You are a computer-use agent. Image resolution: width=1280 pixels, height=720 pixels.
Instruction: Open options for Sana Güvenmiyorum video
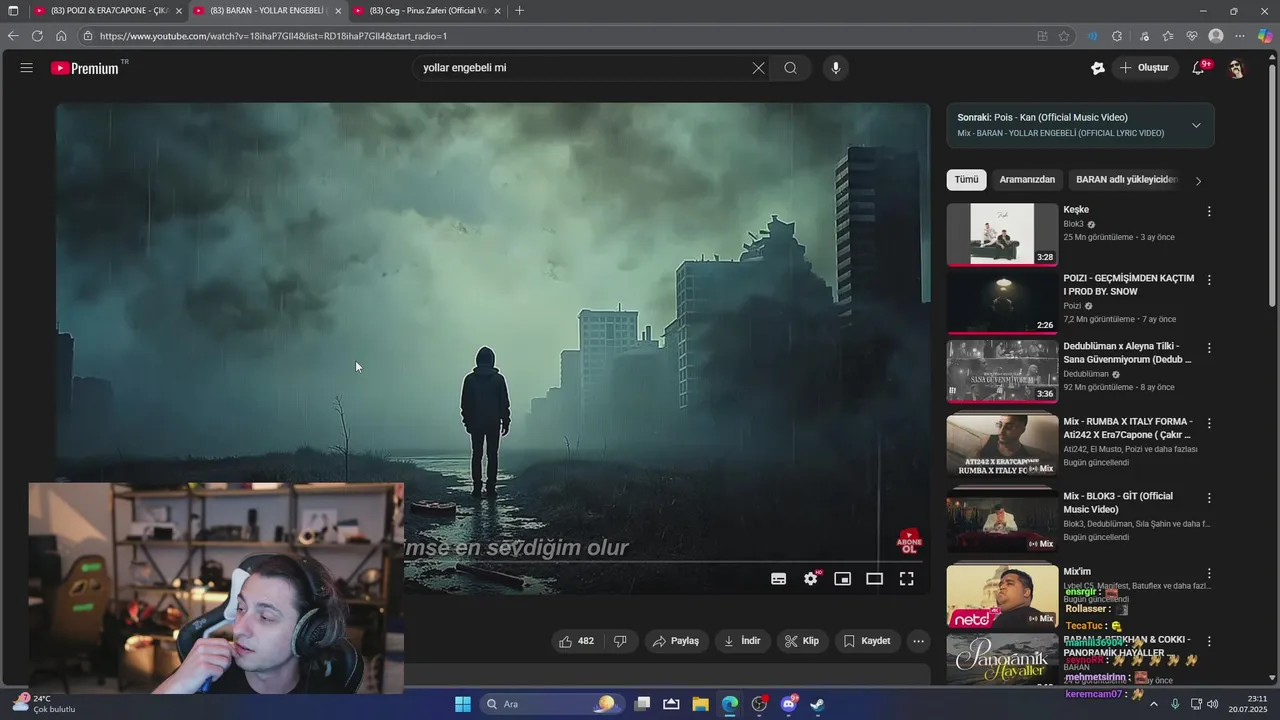coord(1209,348)
